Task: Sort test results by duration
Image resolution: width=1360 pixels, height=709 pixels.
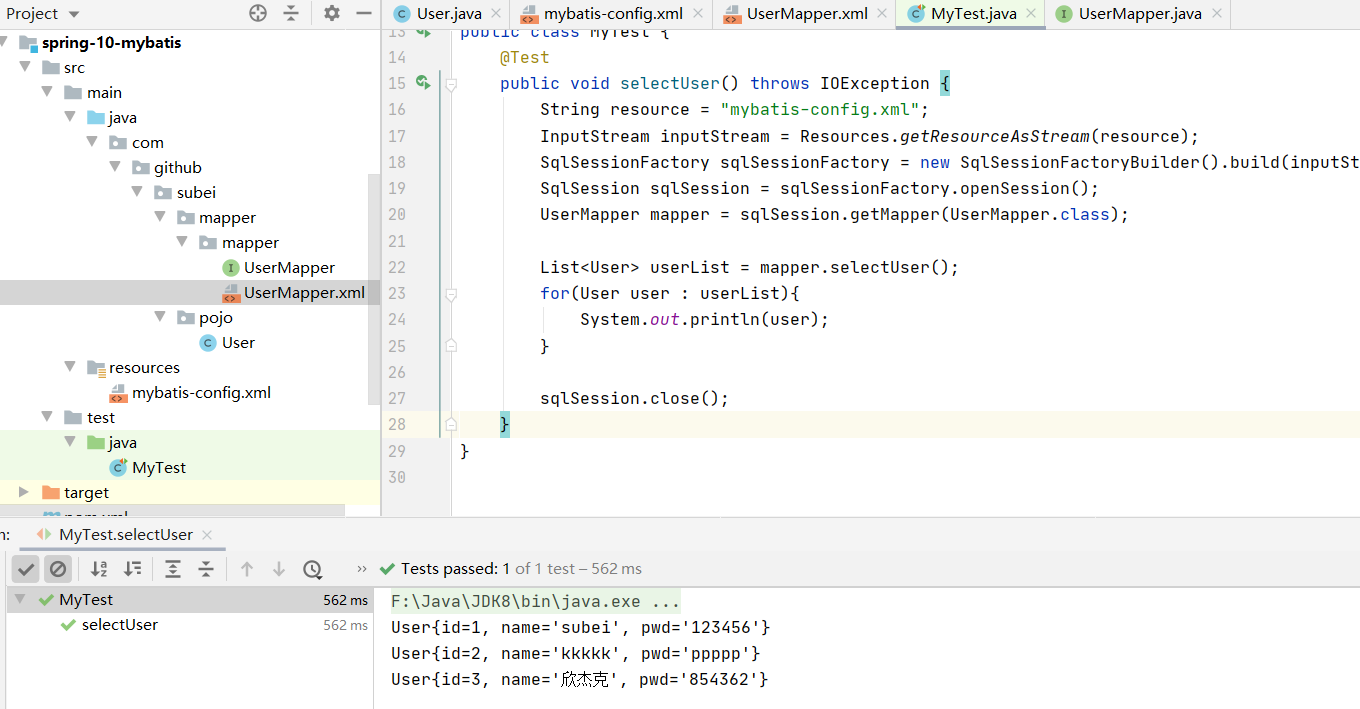Action: [x=132, y=569]
